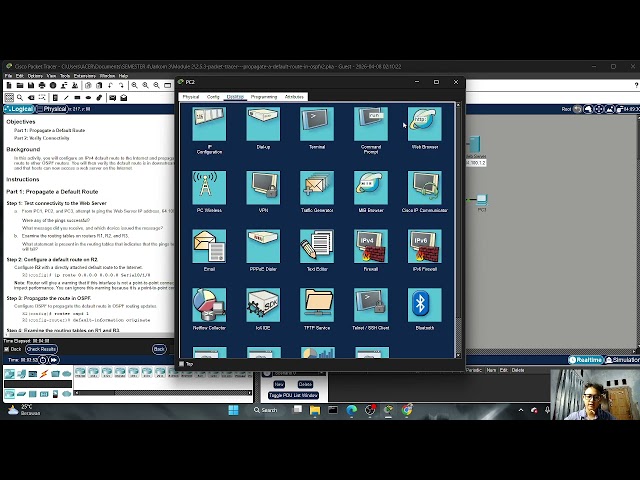Image resolution: width=640 pixels, height=480 pixels.
Task: Open IP Configuration in PC2 desktop
Action: (209, 124)
